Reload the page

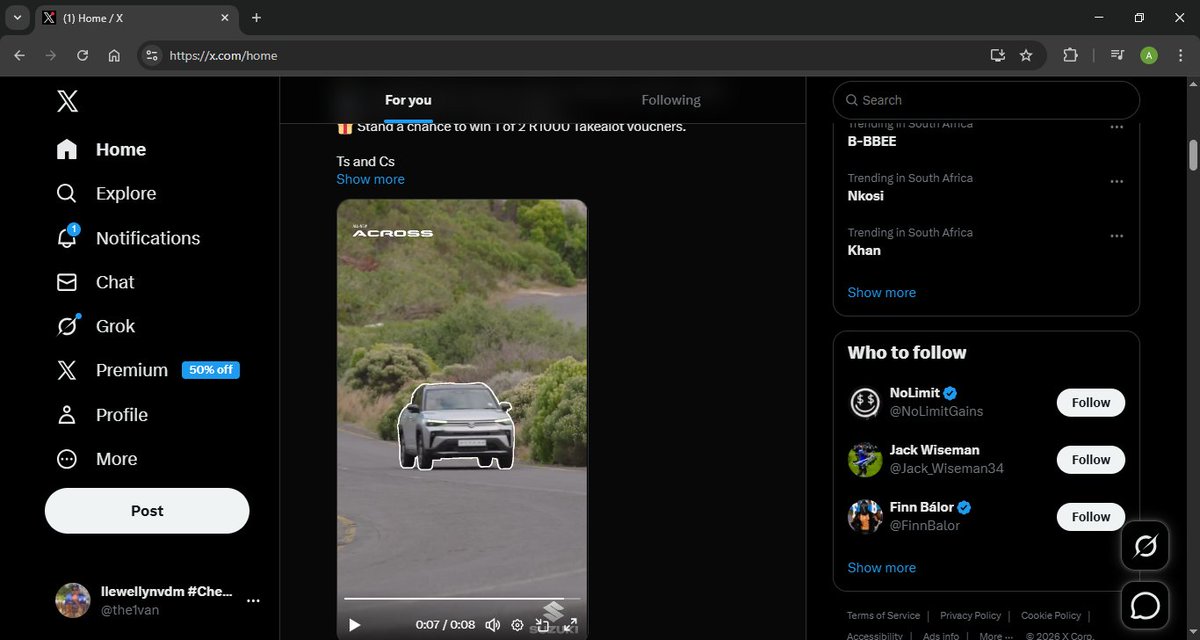click(82, 56)
